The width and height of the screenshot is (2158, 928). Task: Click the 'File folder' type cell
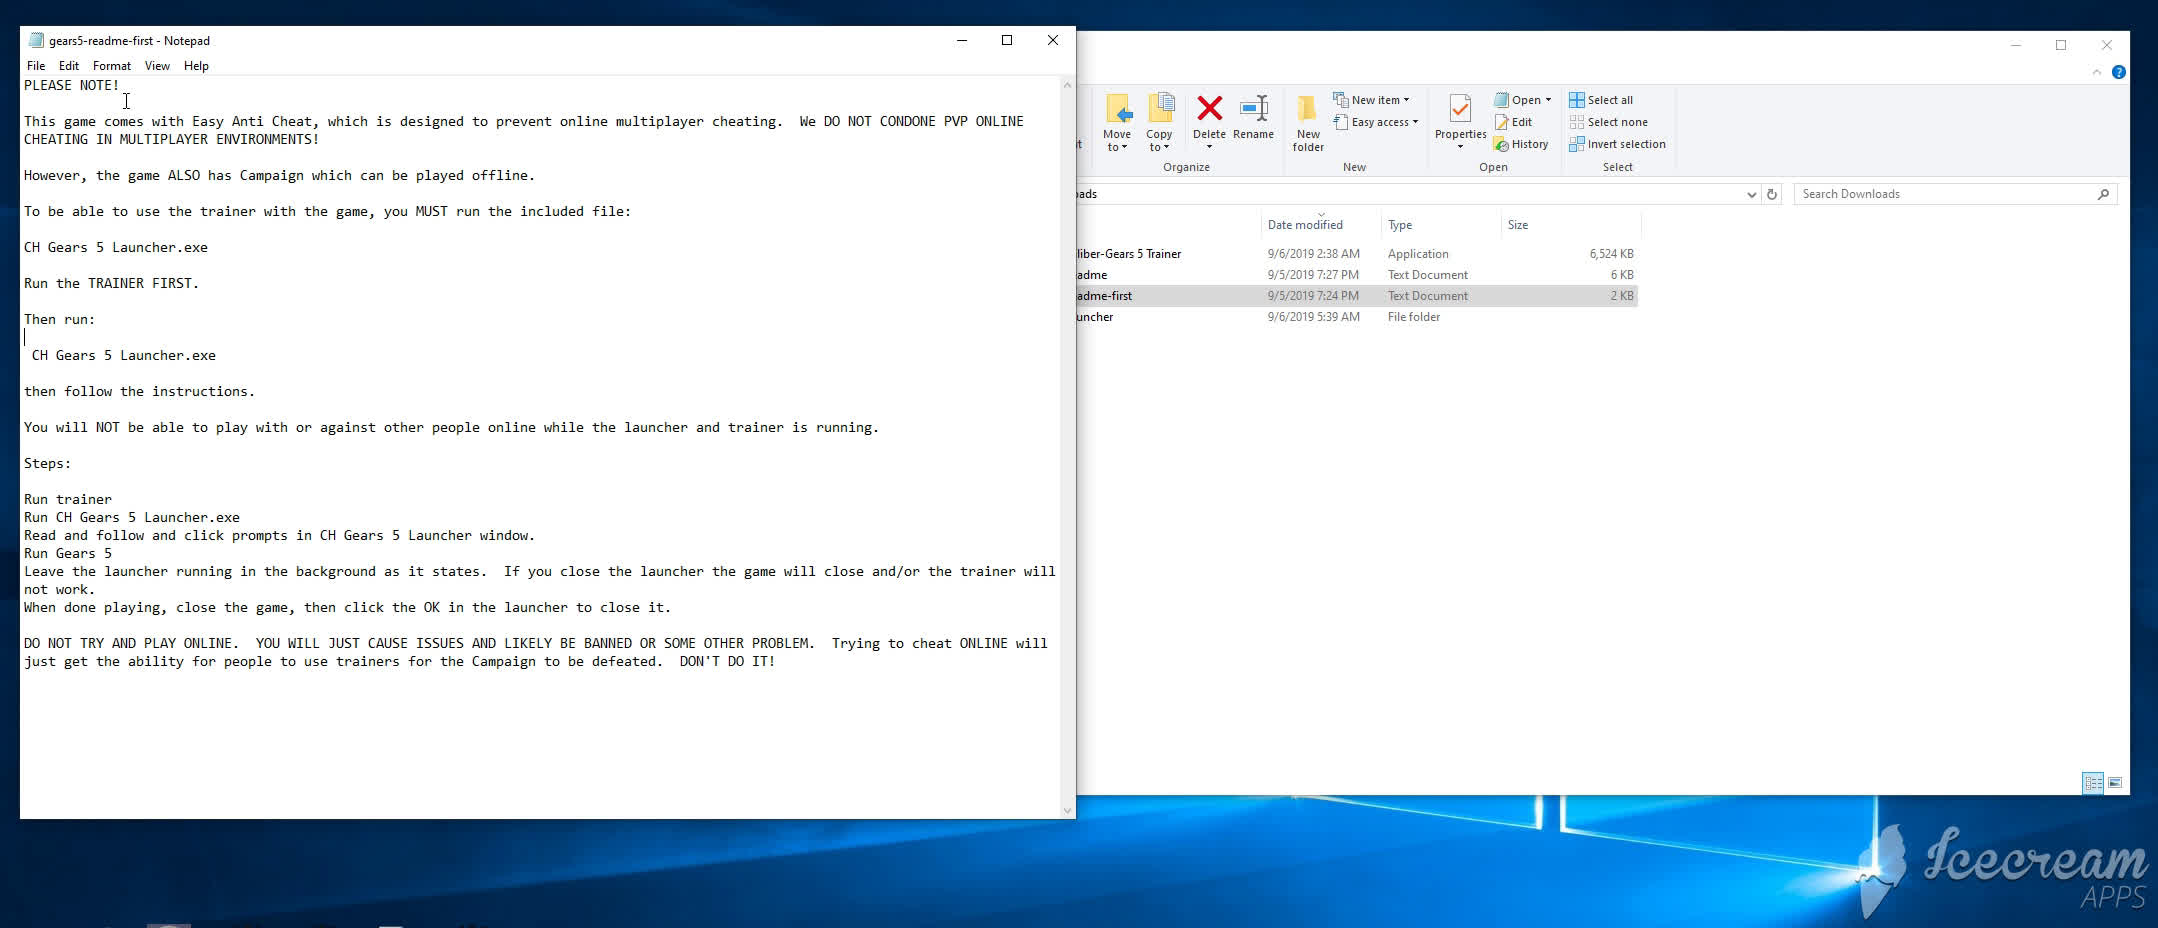pyautogui.click(x=1414, y=317)
